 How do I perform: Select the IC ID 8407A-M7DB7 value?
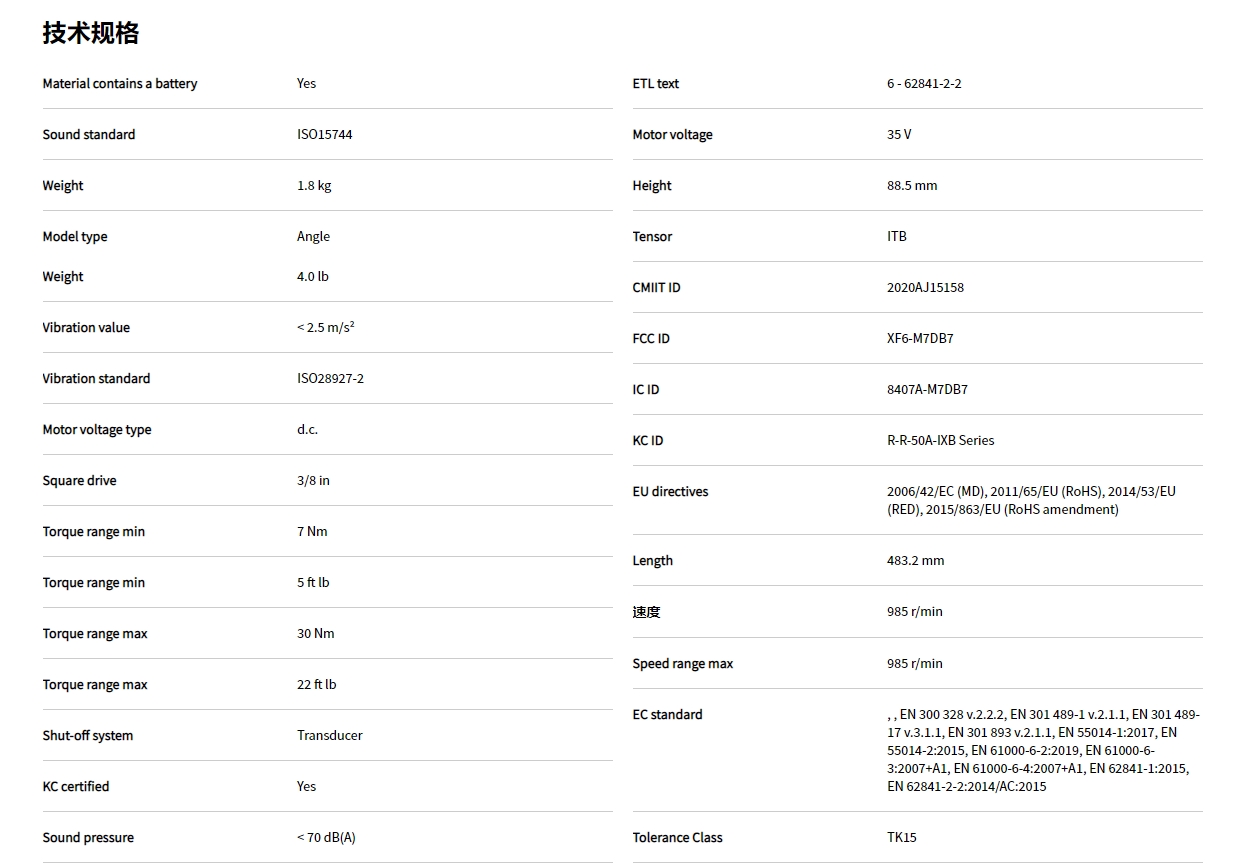[x=927, y=390]
